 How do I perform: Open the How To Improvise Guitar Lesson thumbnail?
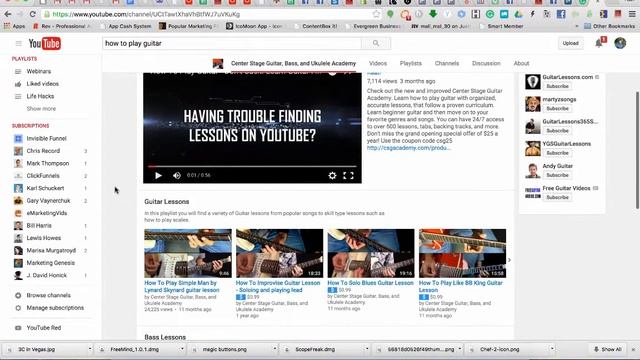click(279, 253)
